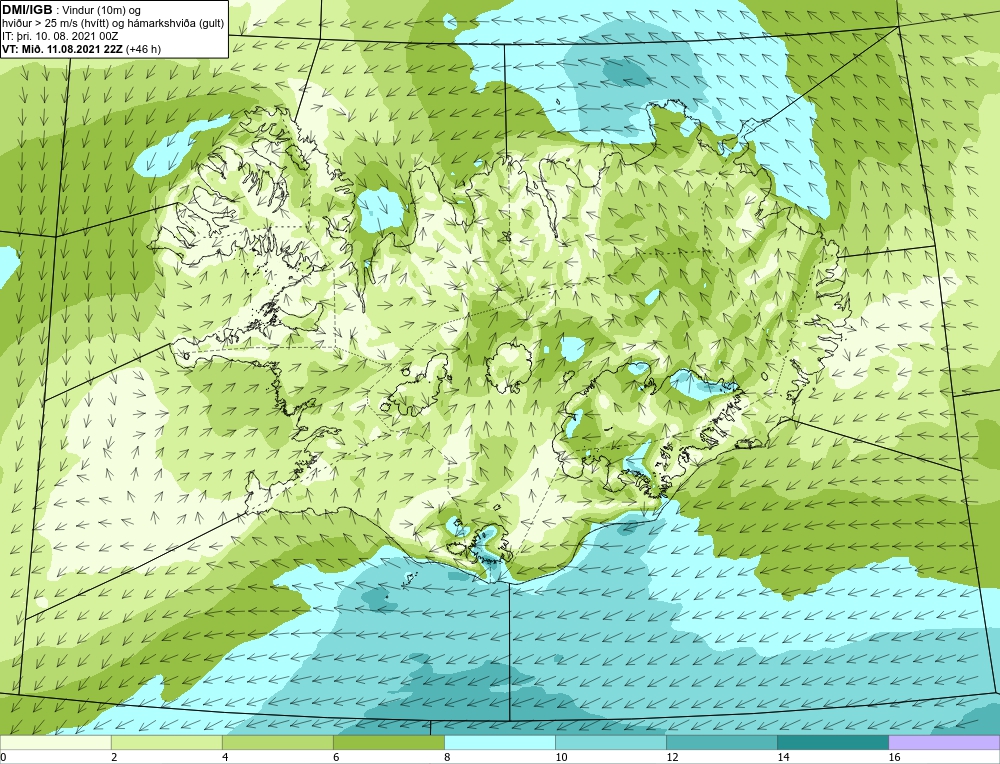1000x764 pixels.
Task: Click the legend value label '8'
Action: tap(447, 757)
